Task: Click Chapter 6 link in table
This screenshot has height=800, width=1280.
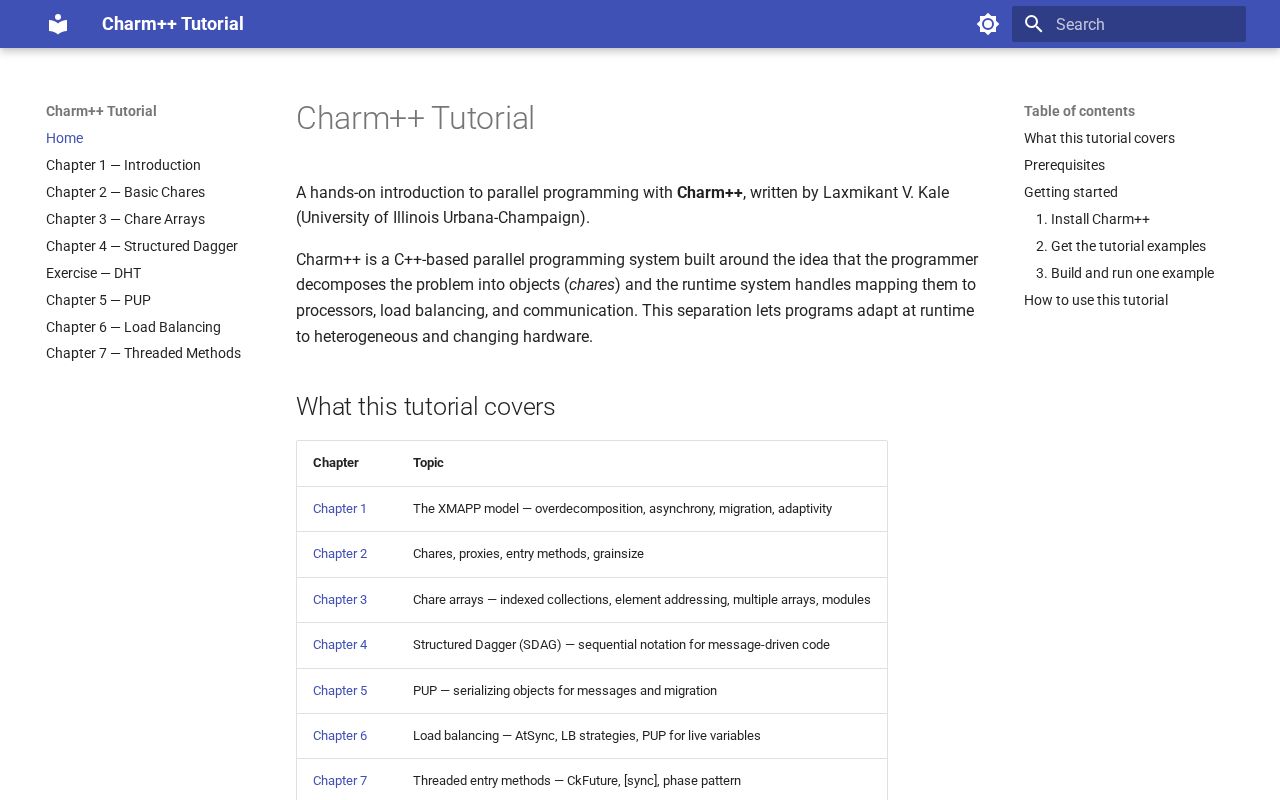Action: coord(340,736)
